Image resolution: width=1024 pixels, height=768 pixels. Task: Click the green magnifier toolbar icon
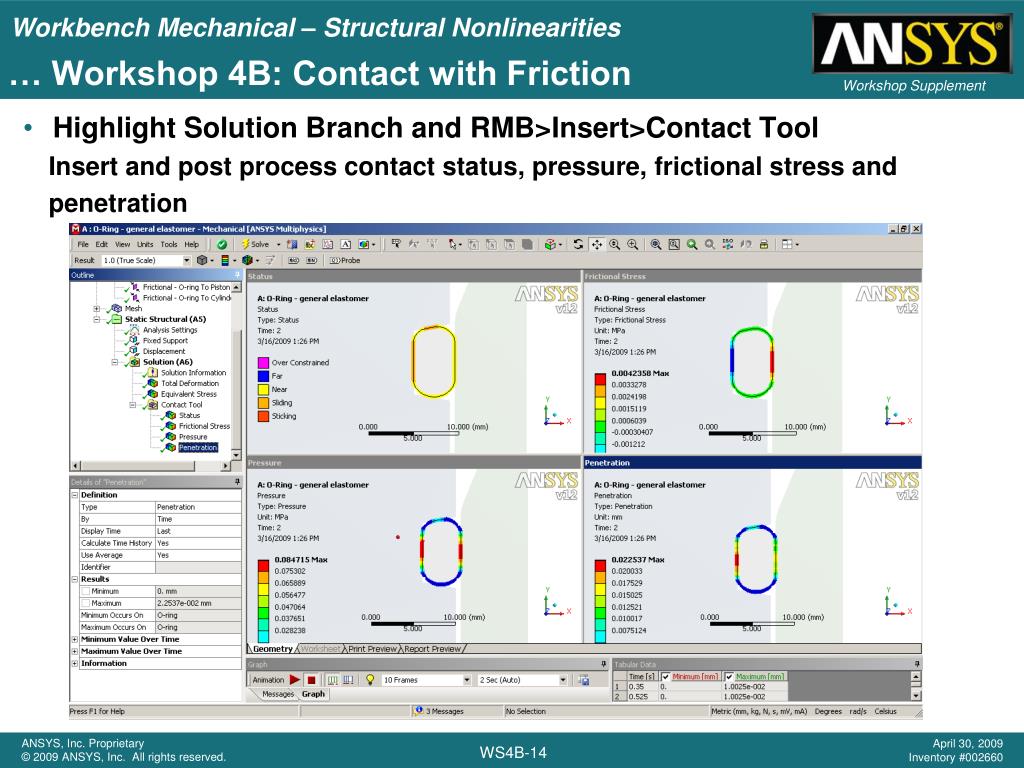[x=692, y=244]
